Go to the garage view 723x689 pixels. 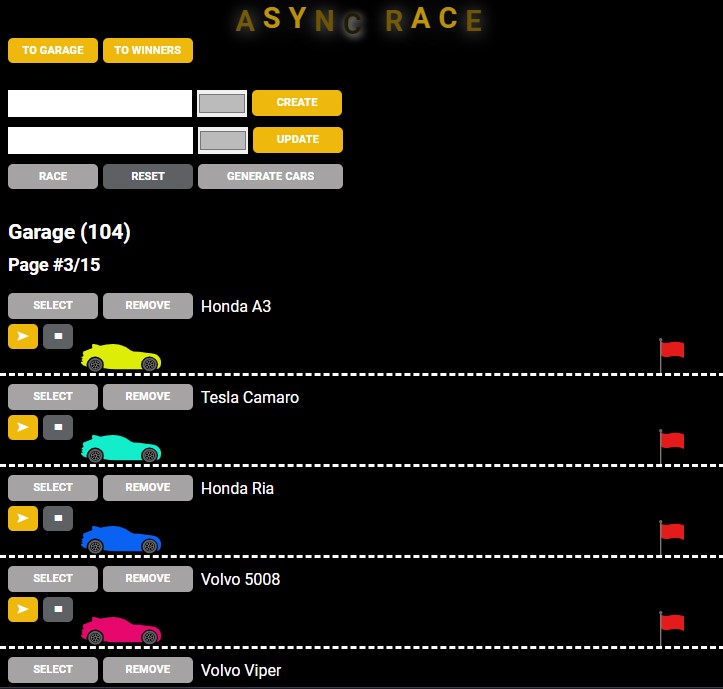point(53,50)
